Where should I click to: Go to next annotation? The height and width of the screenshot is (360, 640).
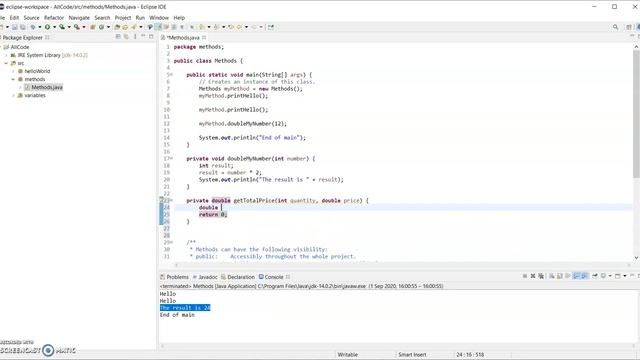coord(202,27)
